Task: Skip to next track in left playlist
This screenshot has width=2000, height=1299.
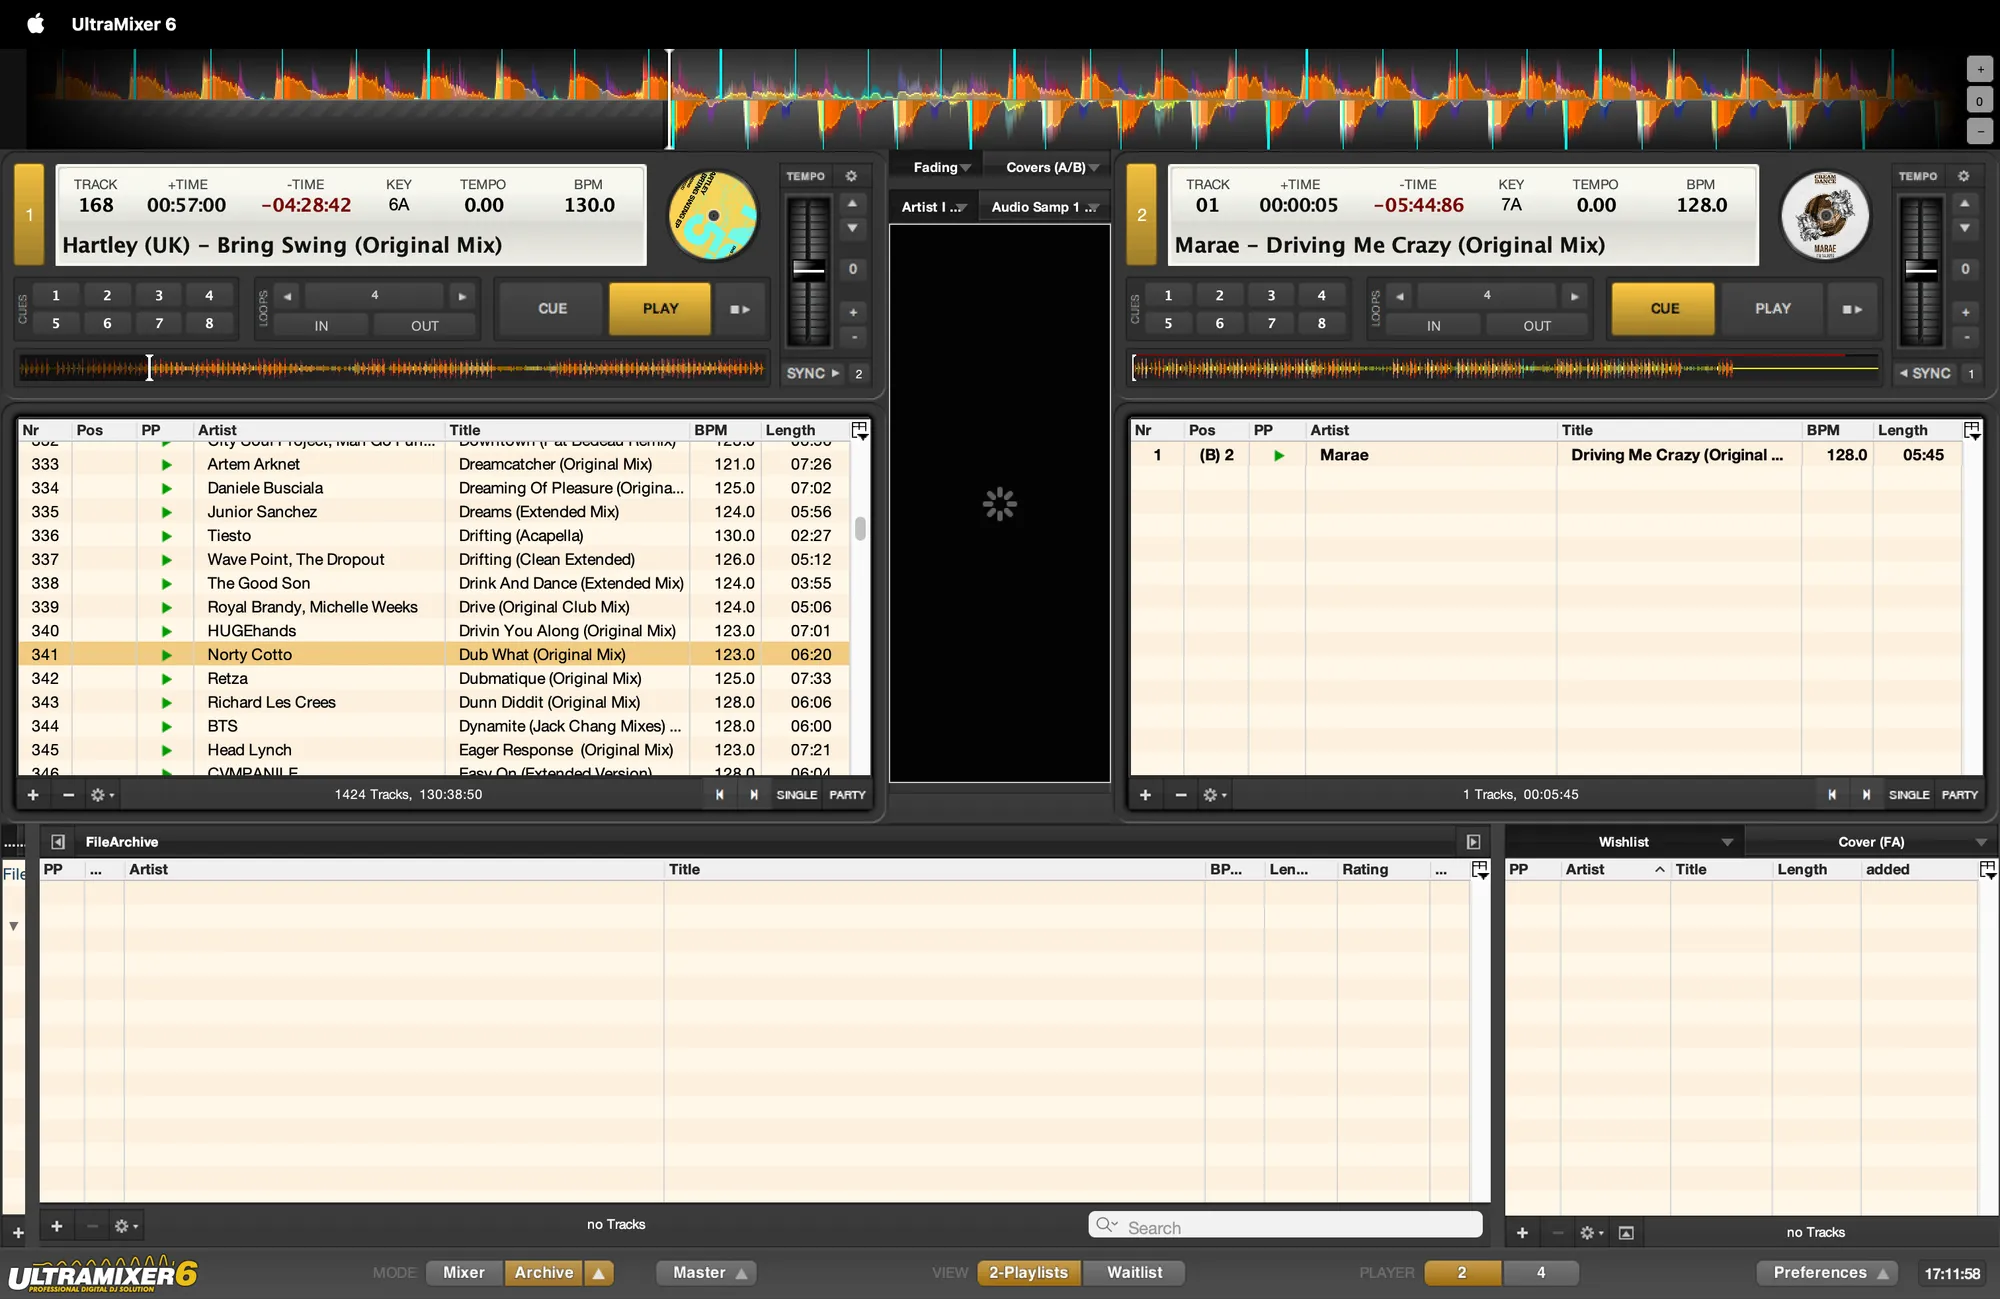Action: (754, 795)
